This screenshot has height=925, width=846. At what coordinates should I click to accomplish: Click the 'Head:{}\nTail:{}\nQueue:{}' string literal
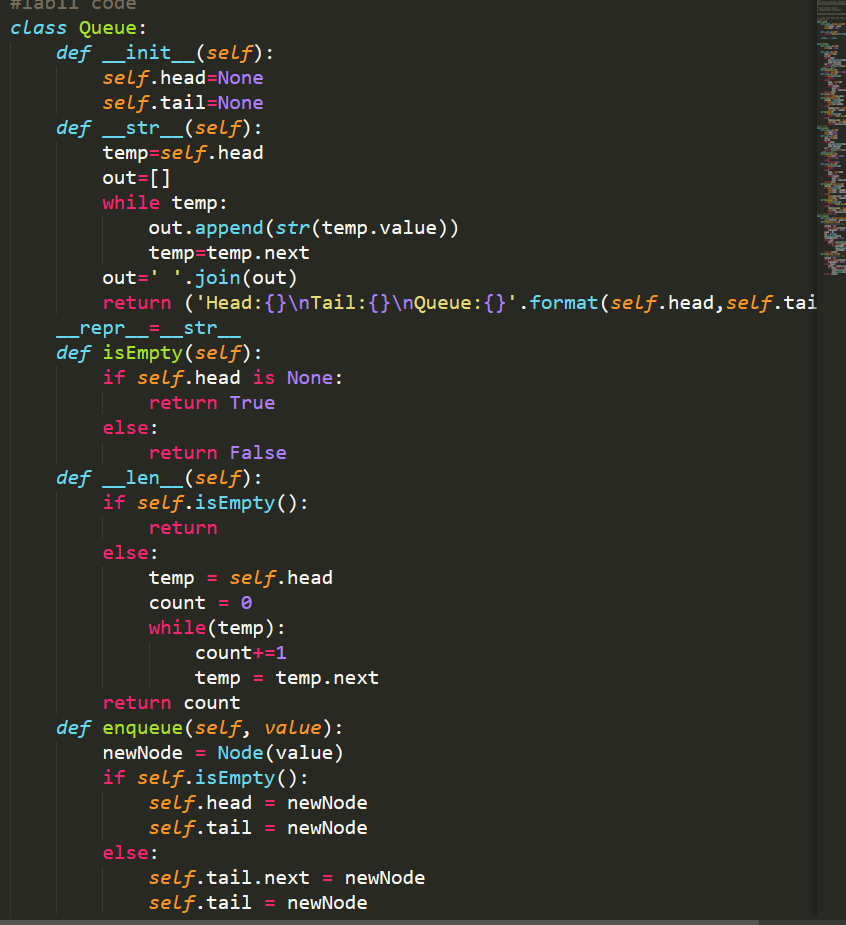point(356,303)
